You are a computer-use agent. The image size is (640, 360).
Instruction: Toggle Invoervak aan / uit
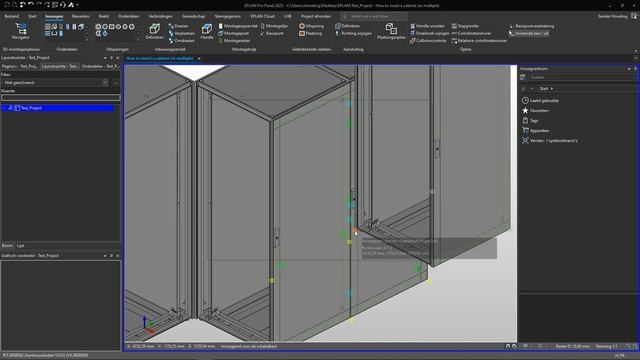click(x=529, y=33)
